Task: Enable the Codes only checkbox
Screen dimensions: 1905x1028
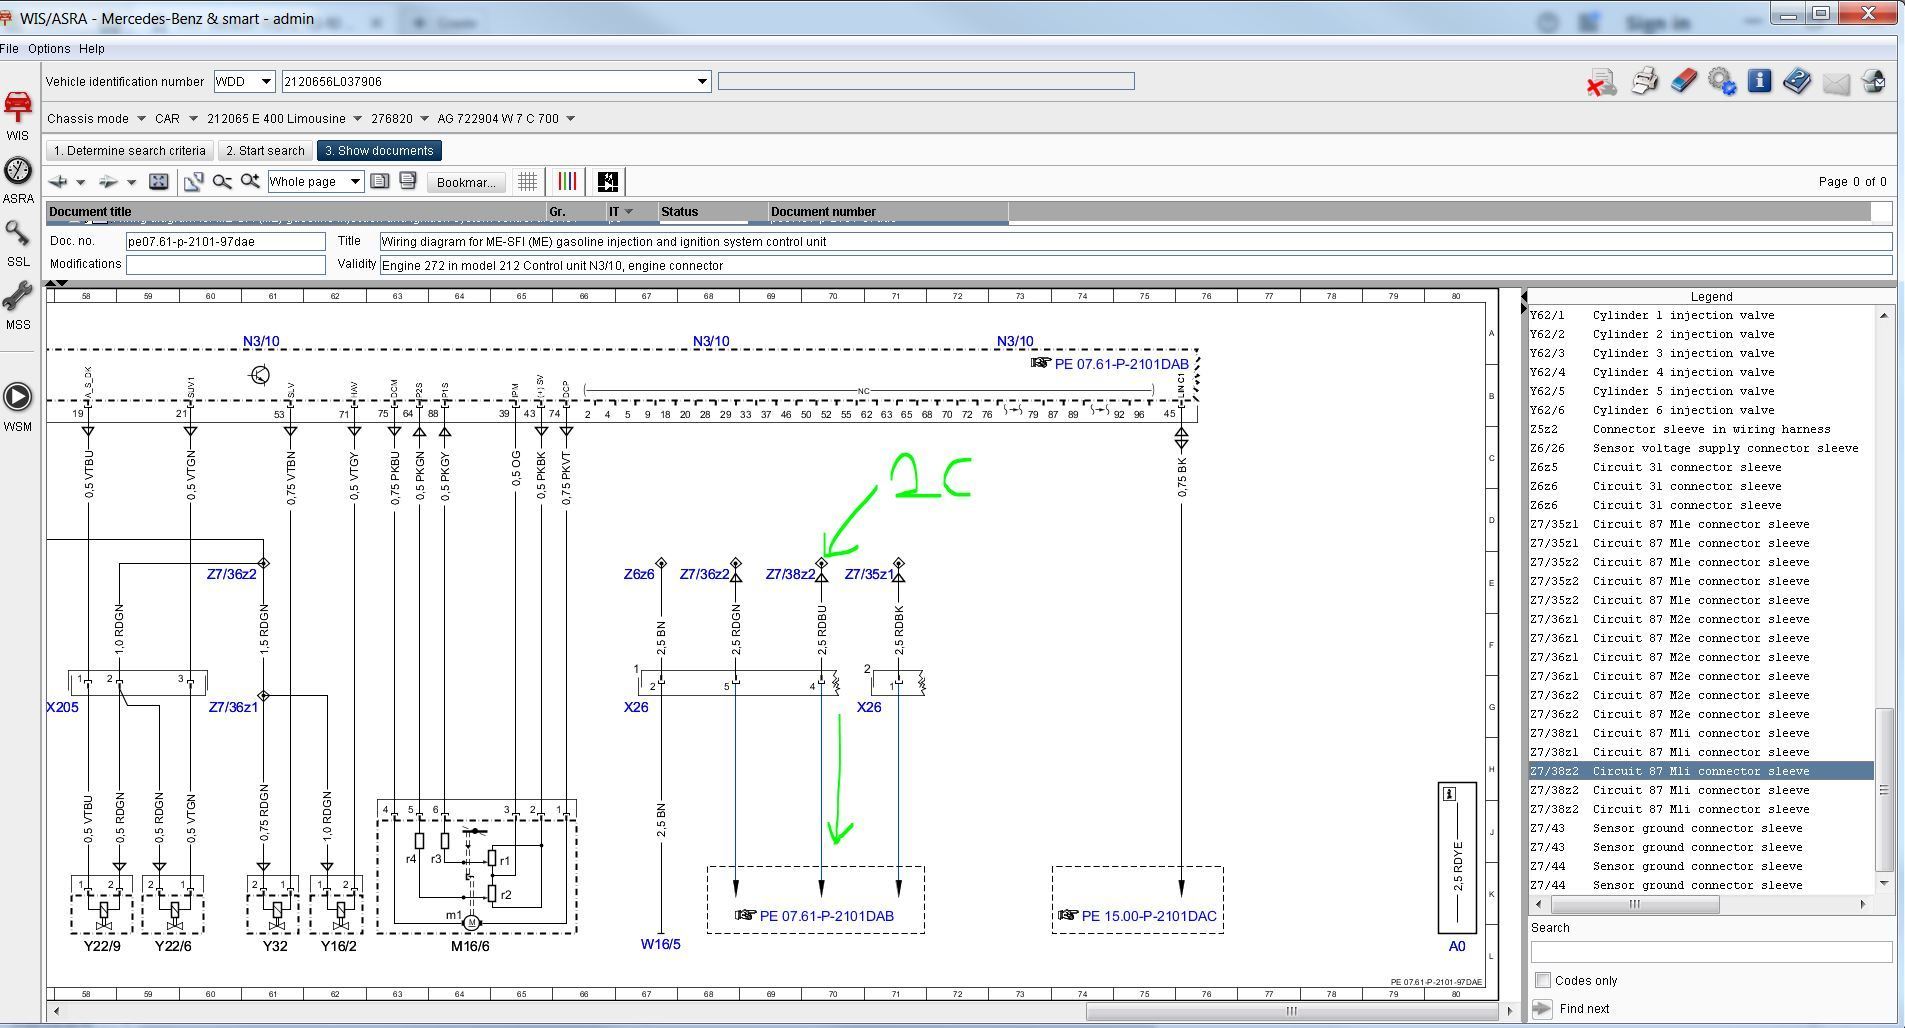Action: (1543, 980)
